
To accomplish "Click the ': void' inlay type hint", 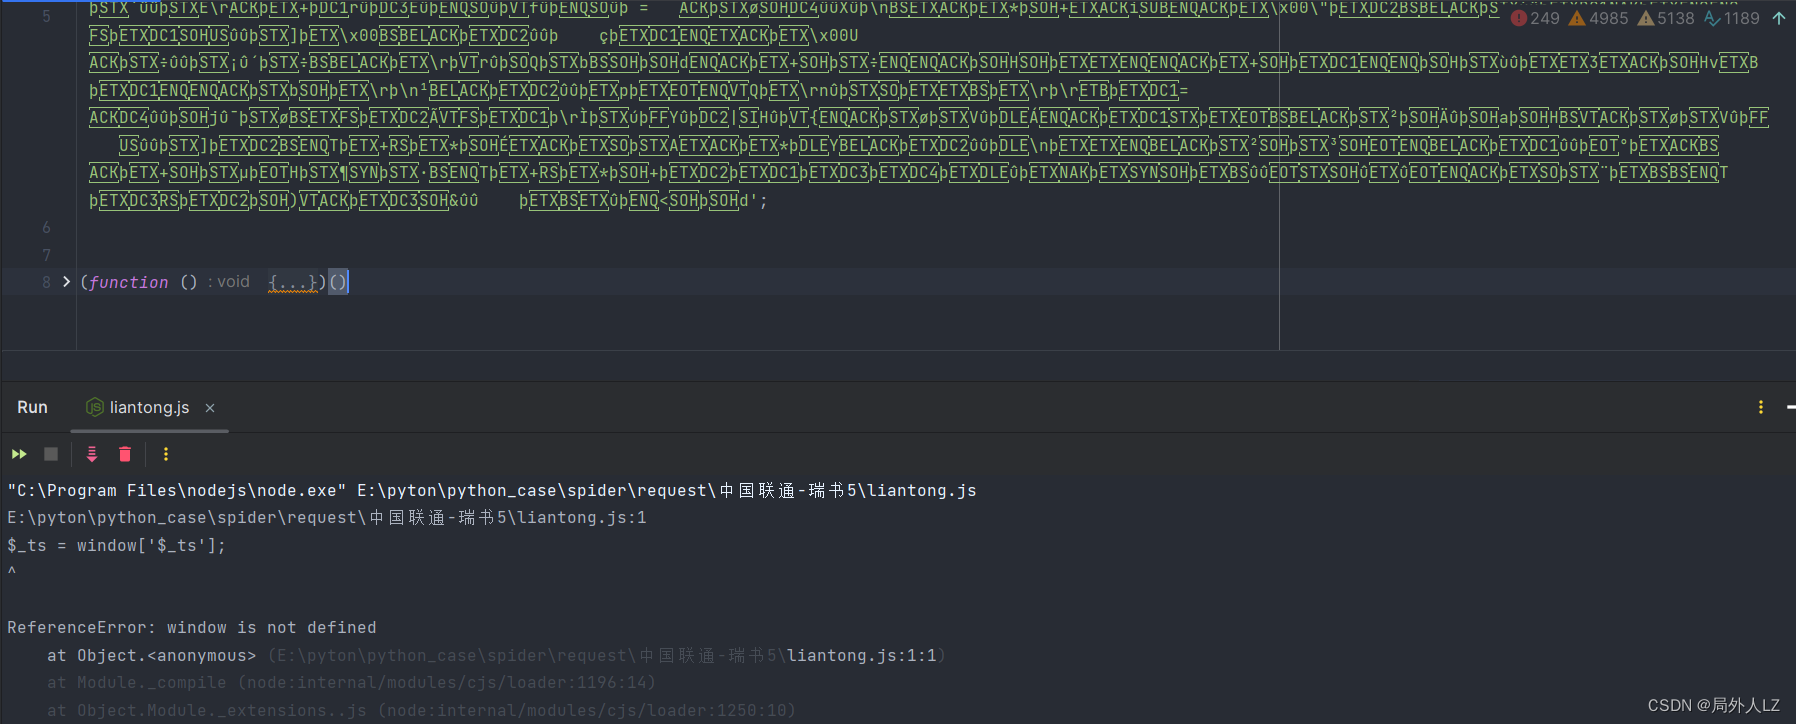I will 229,282.
